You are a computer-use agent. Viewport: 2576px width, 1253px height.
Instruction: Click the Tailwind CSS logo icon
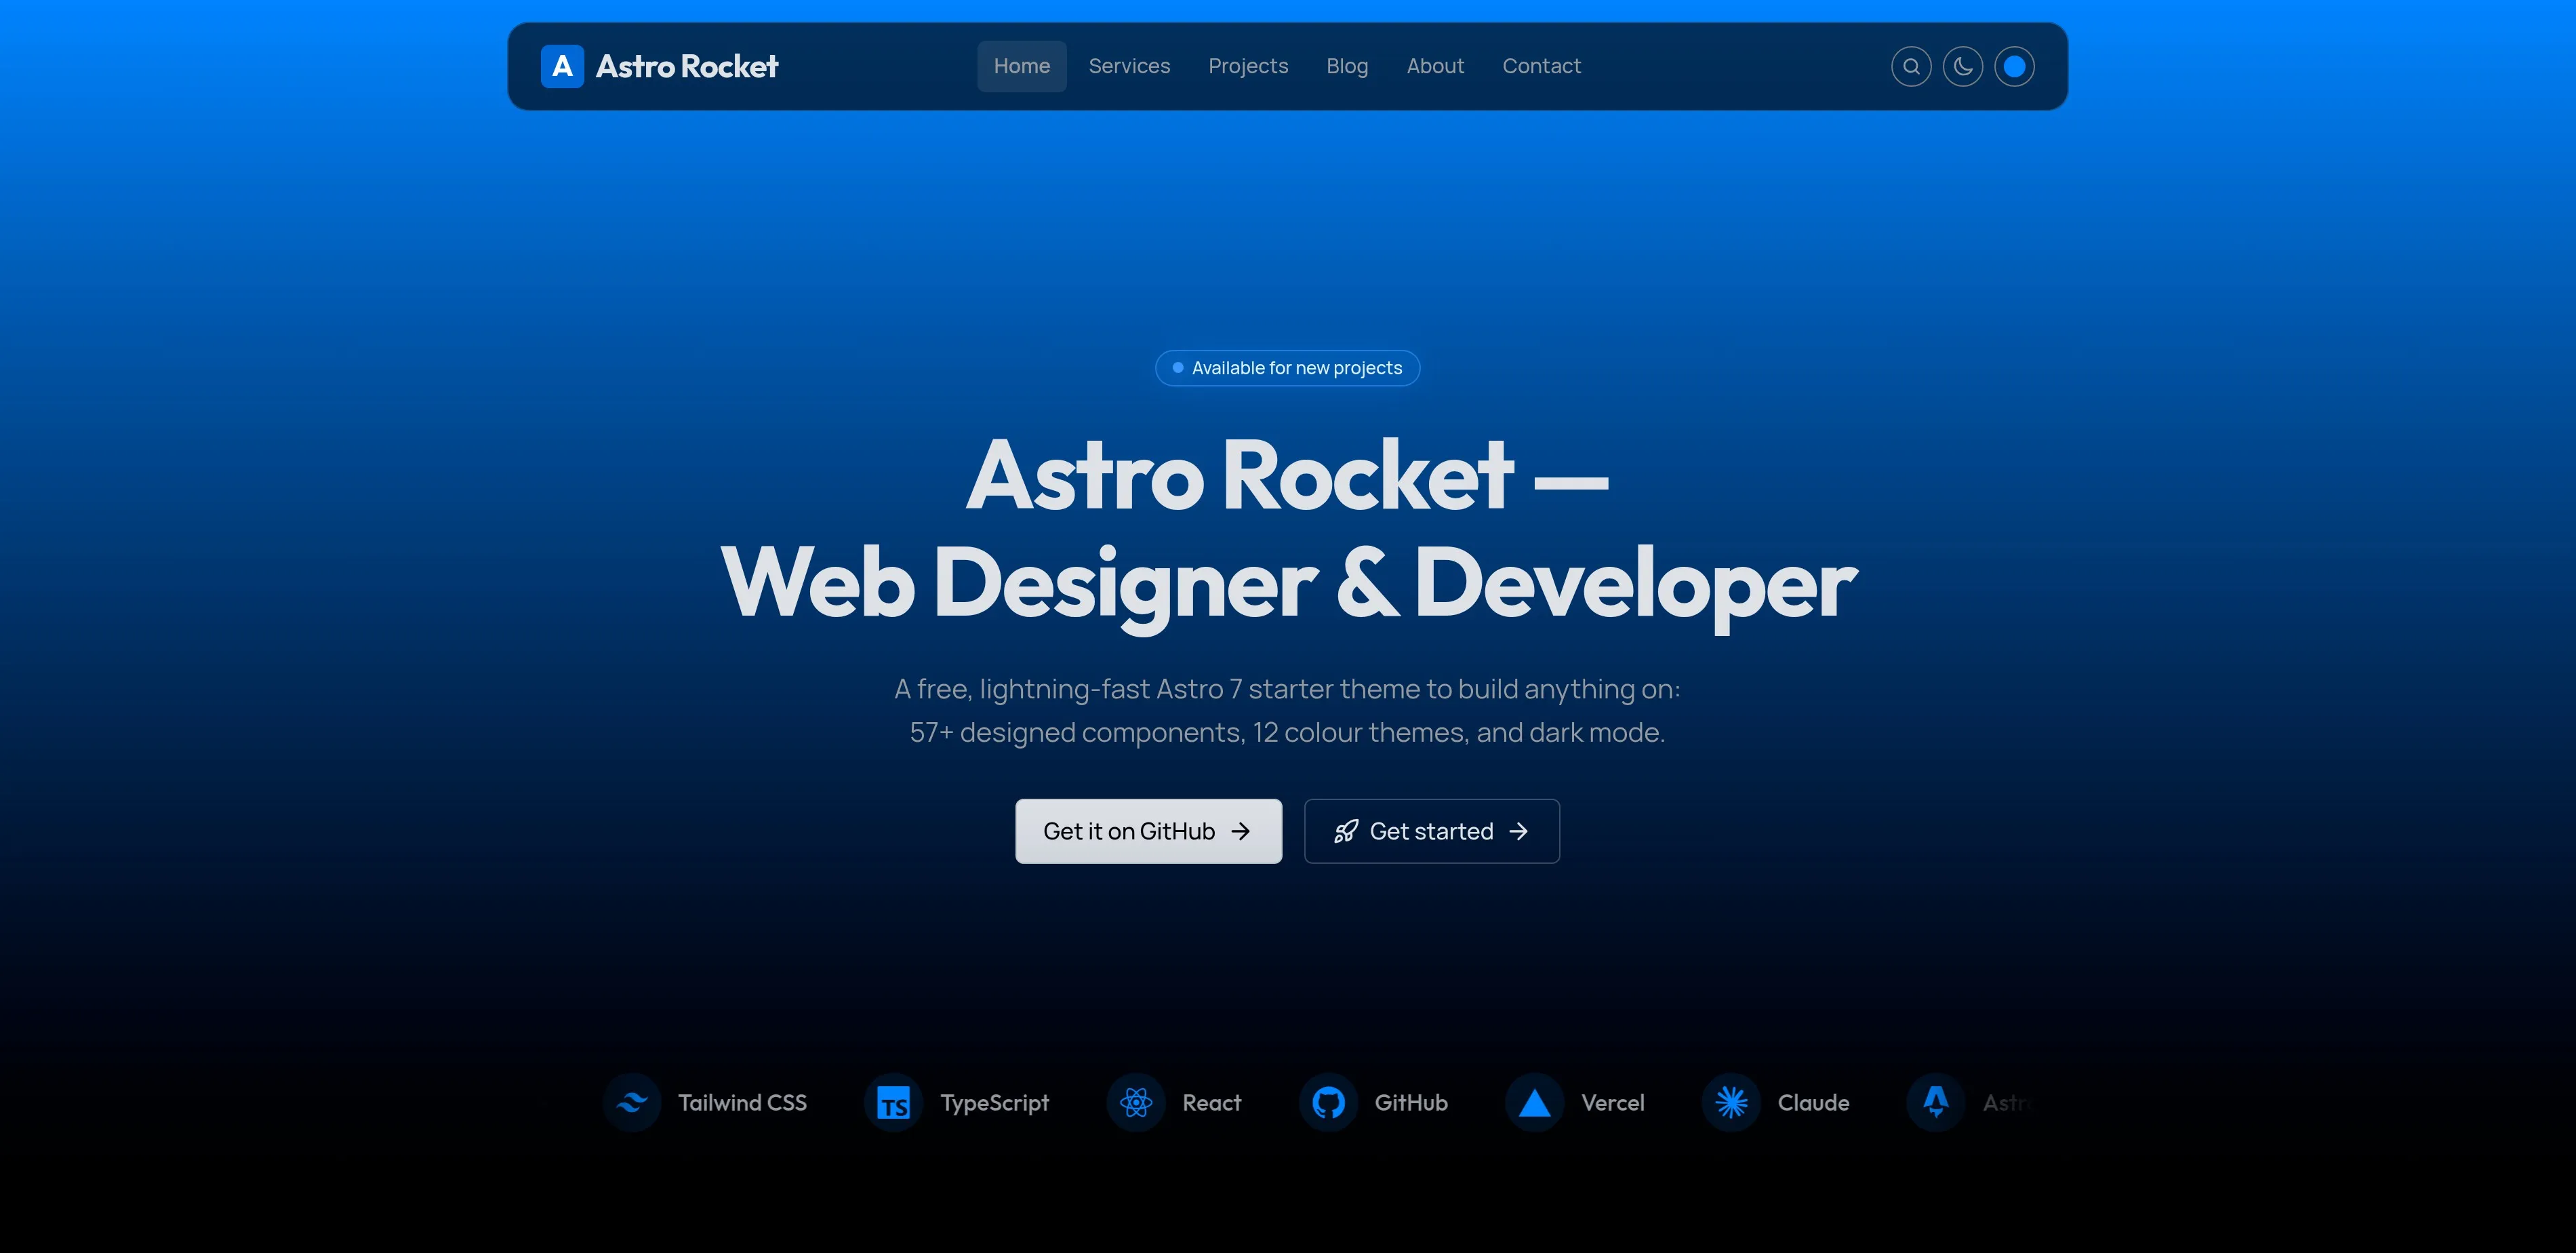pyautogui.click(x=632, y=1102)
